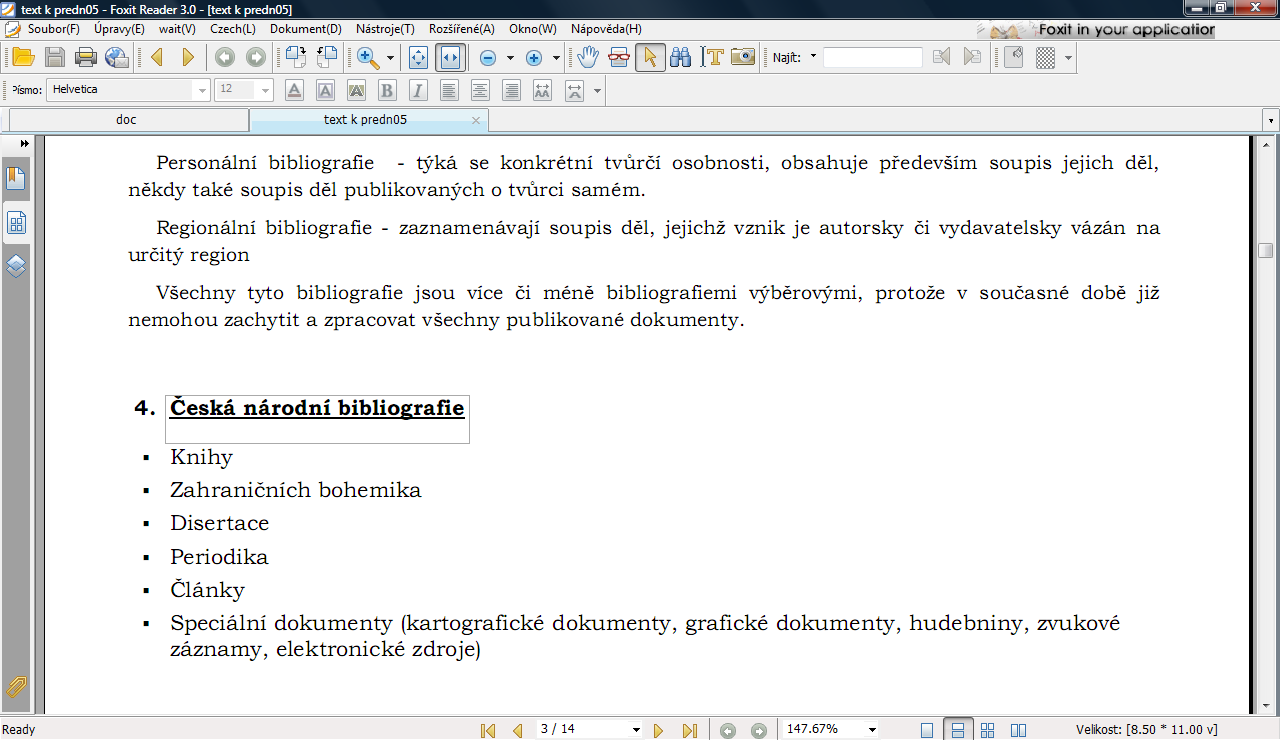This screenshot has width=1280, height=740.
Task: Click the text background fill icon
Action: [x=356, y=90]
